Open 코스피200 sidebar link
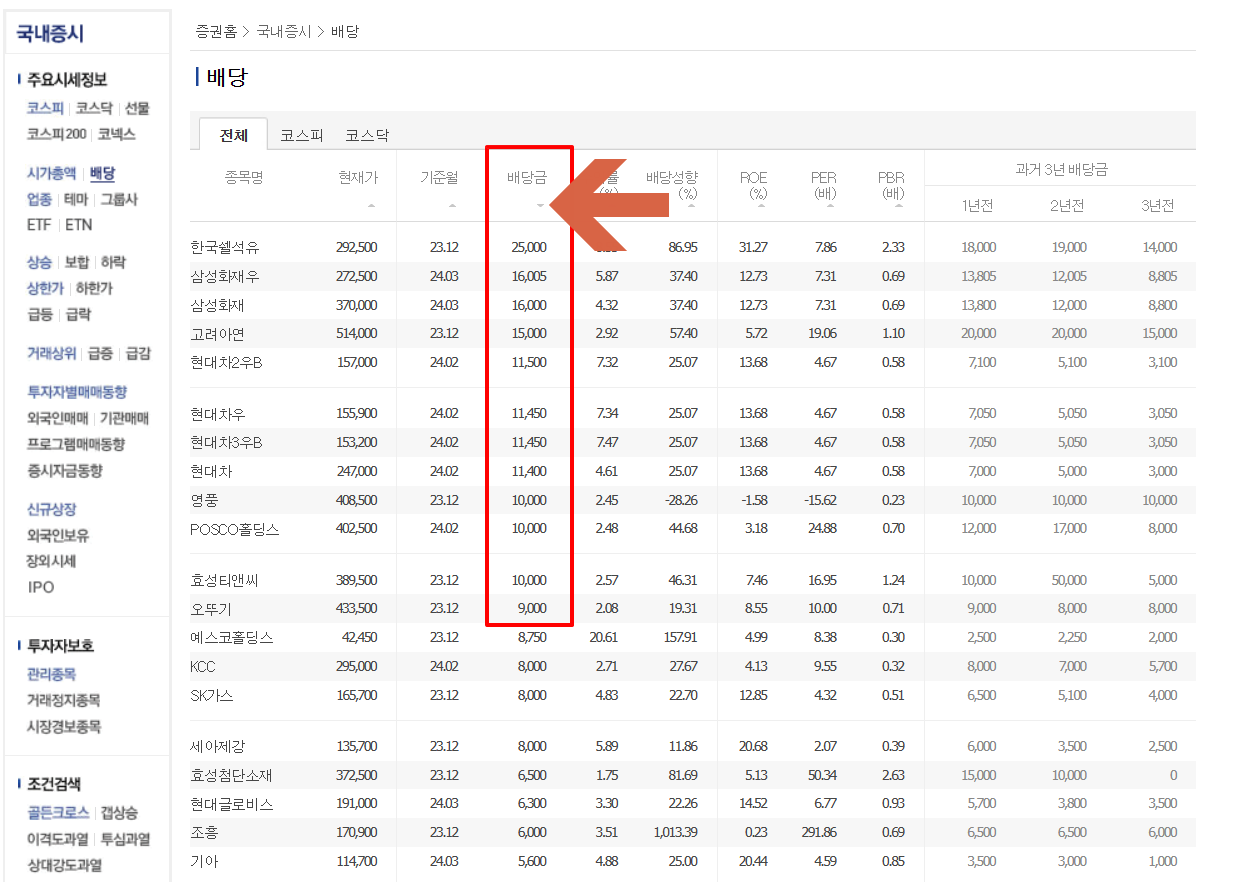The width and height of the screenshot is (1247, 882). point(56,134)
